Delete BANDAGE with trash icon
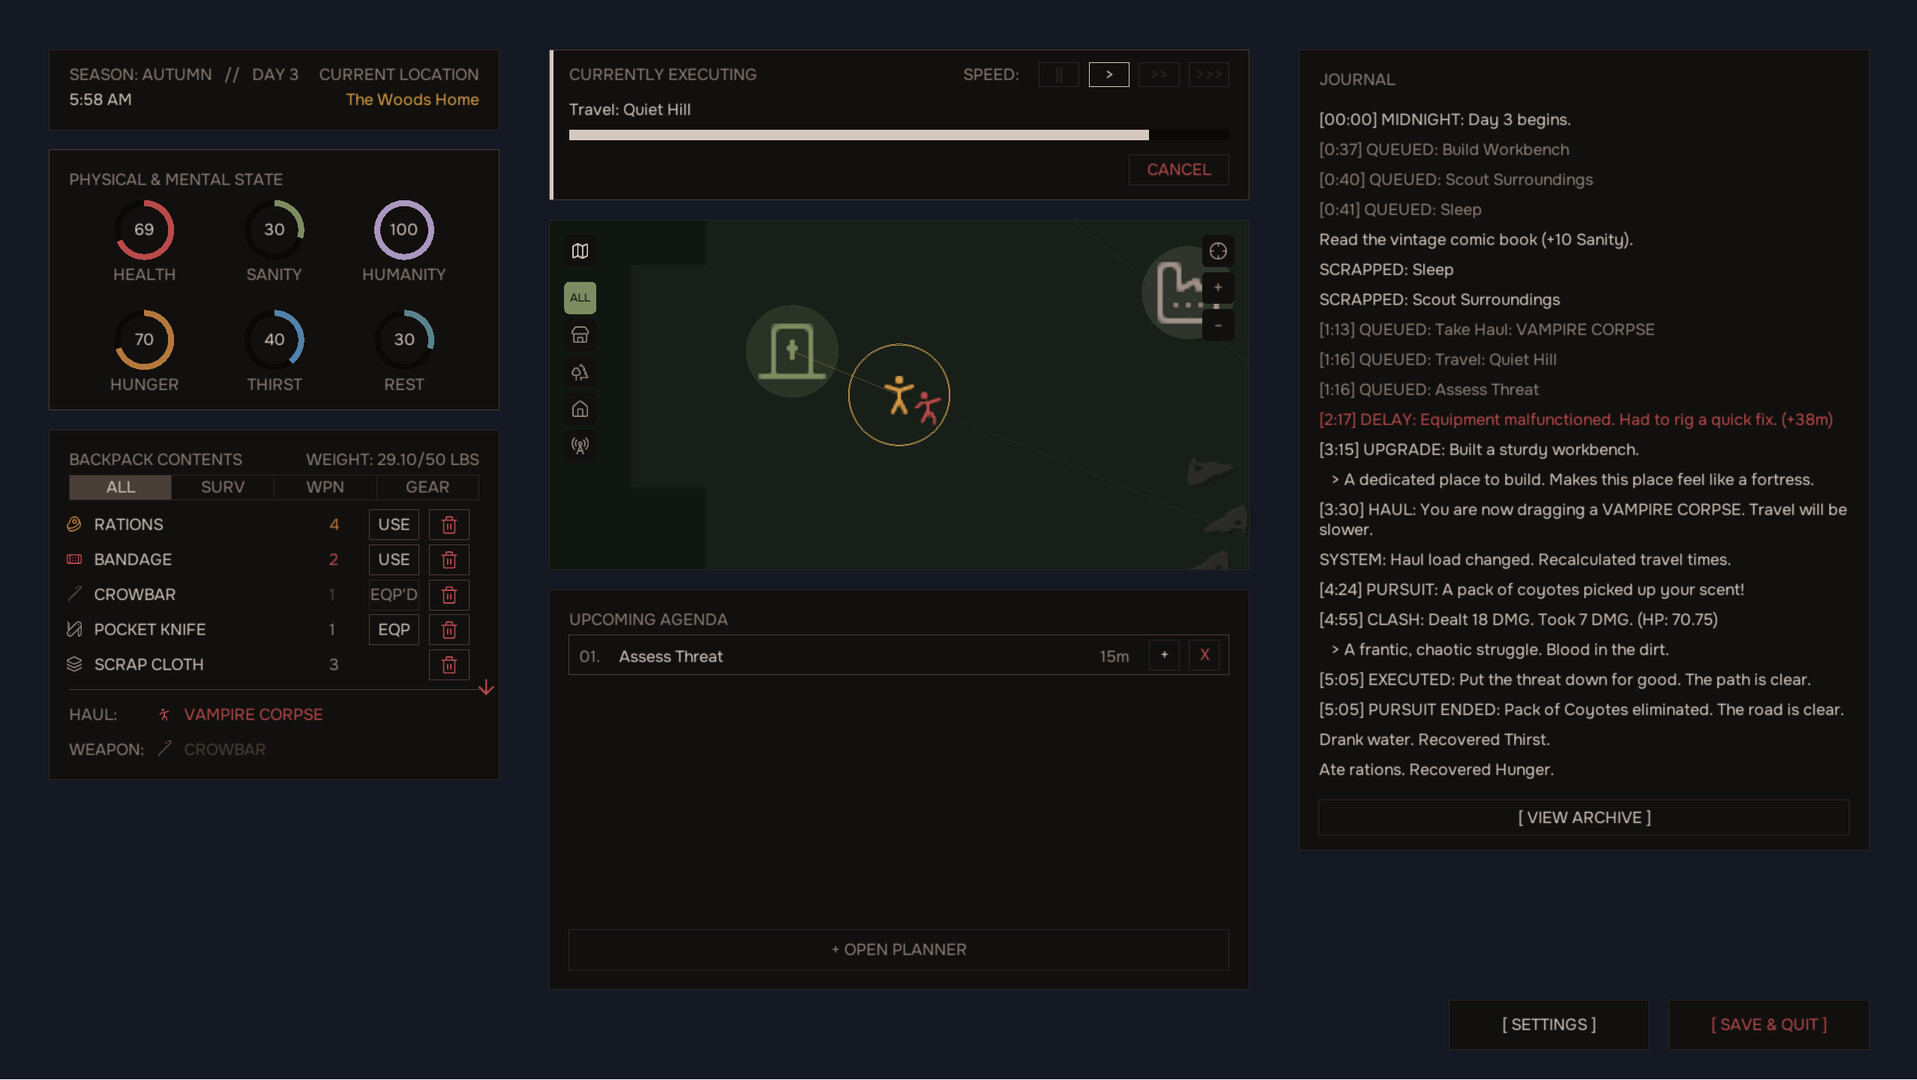1917x1080 pixels. coord(449,560)
